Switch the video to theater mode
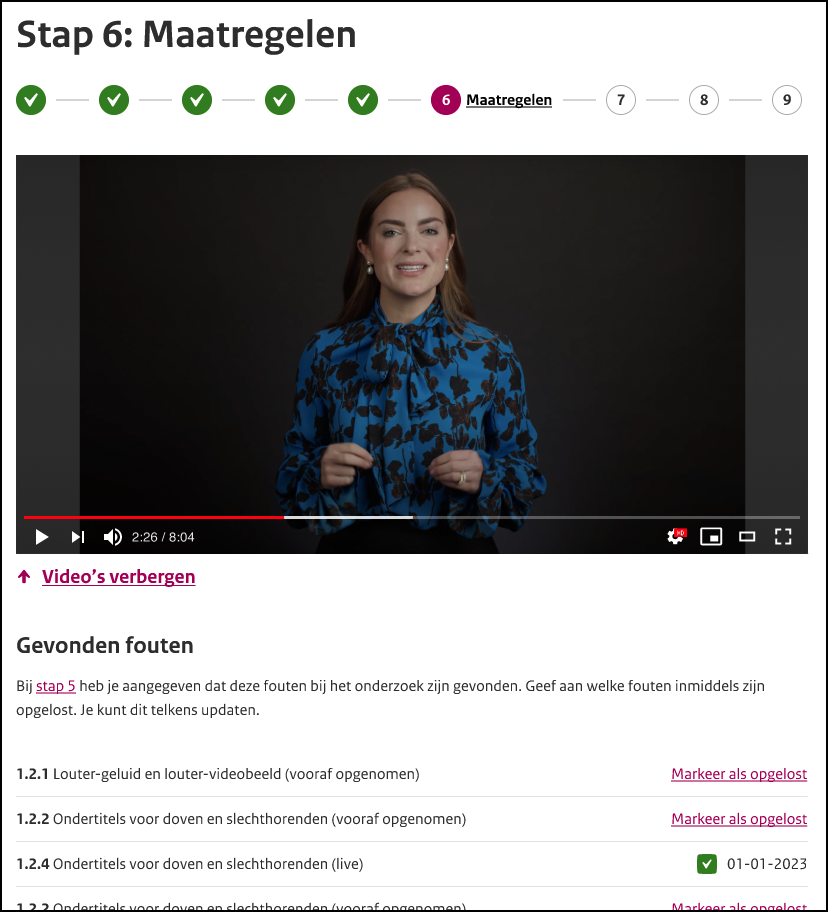Viewport: 828px width, 912px height. click(x=747, y=537)
